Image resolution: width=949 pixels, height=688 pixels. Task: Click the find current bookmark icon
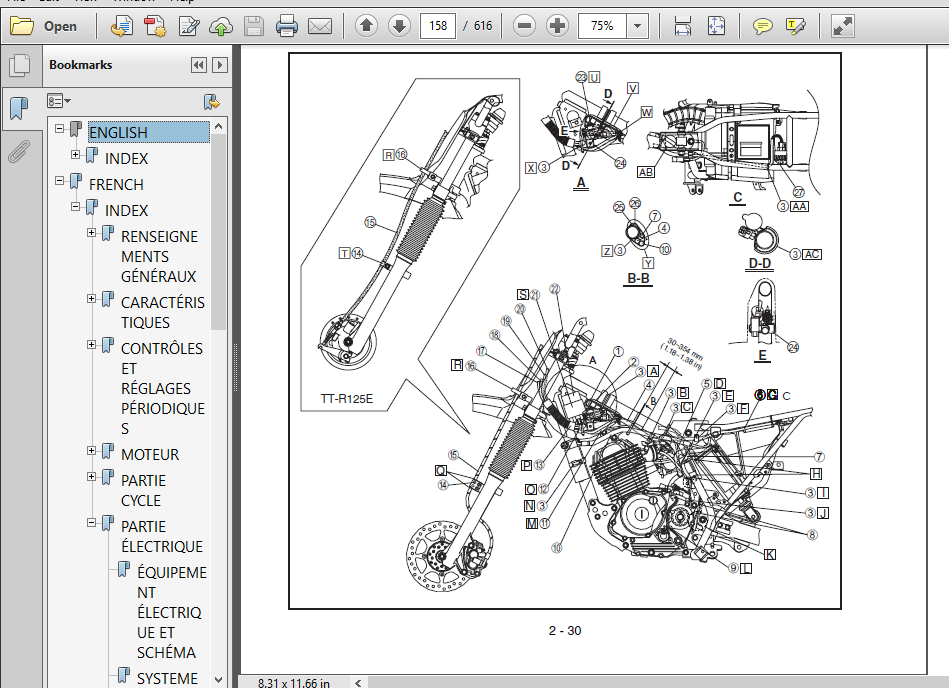tap(211, 101)
